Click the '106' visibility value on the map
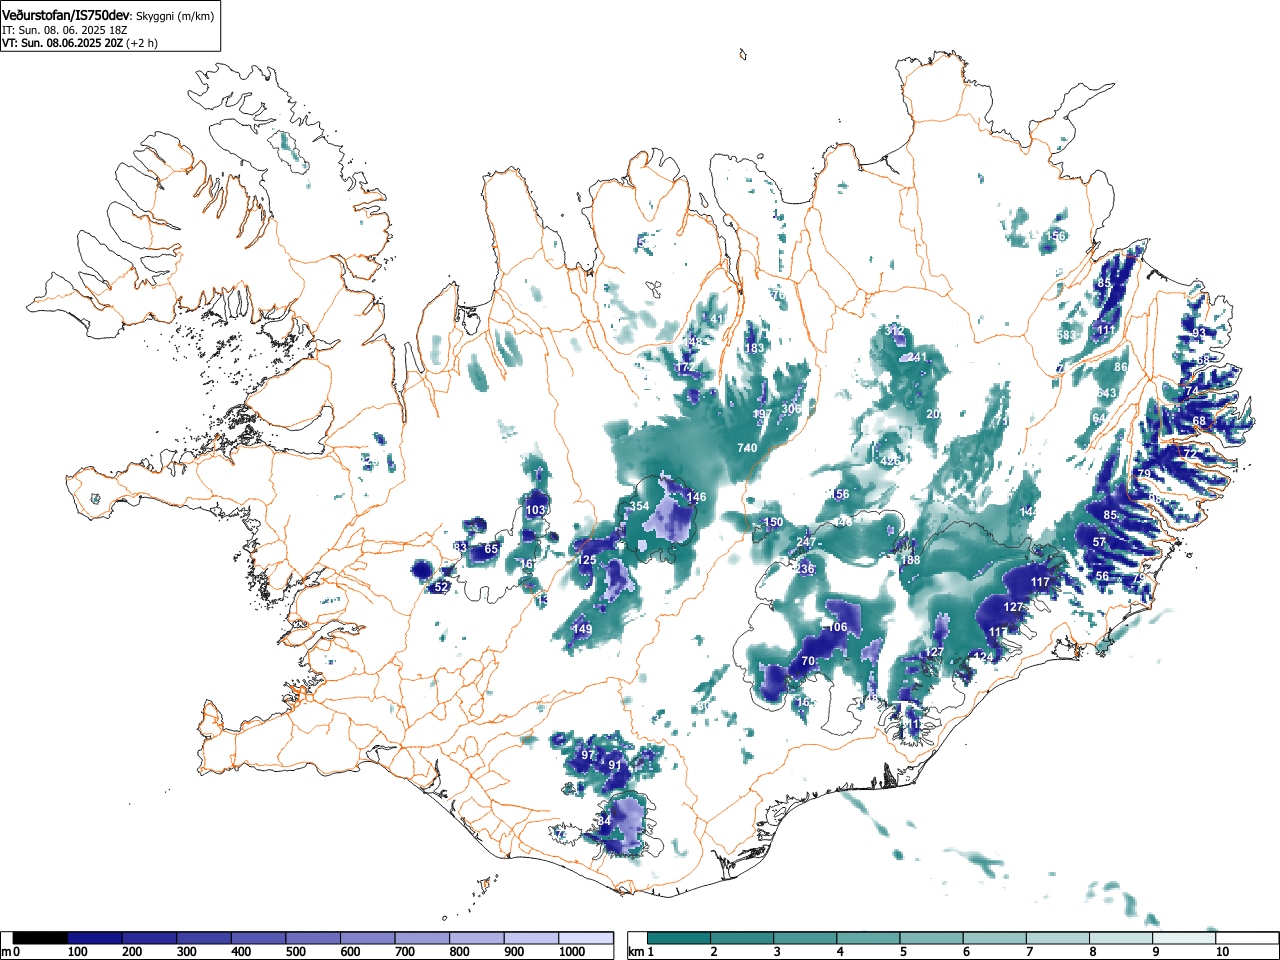1280x960 pixels. [x=838, y=628]
